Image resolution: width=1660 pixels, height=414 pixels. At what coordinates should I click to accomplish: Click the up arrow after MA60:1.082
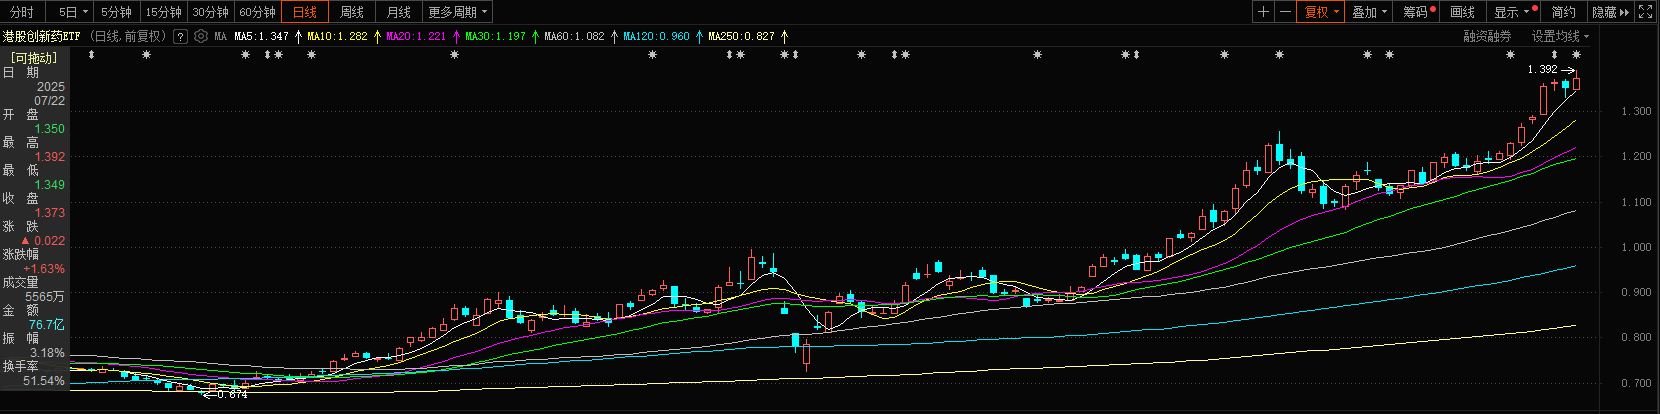(614, 36)
